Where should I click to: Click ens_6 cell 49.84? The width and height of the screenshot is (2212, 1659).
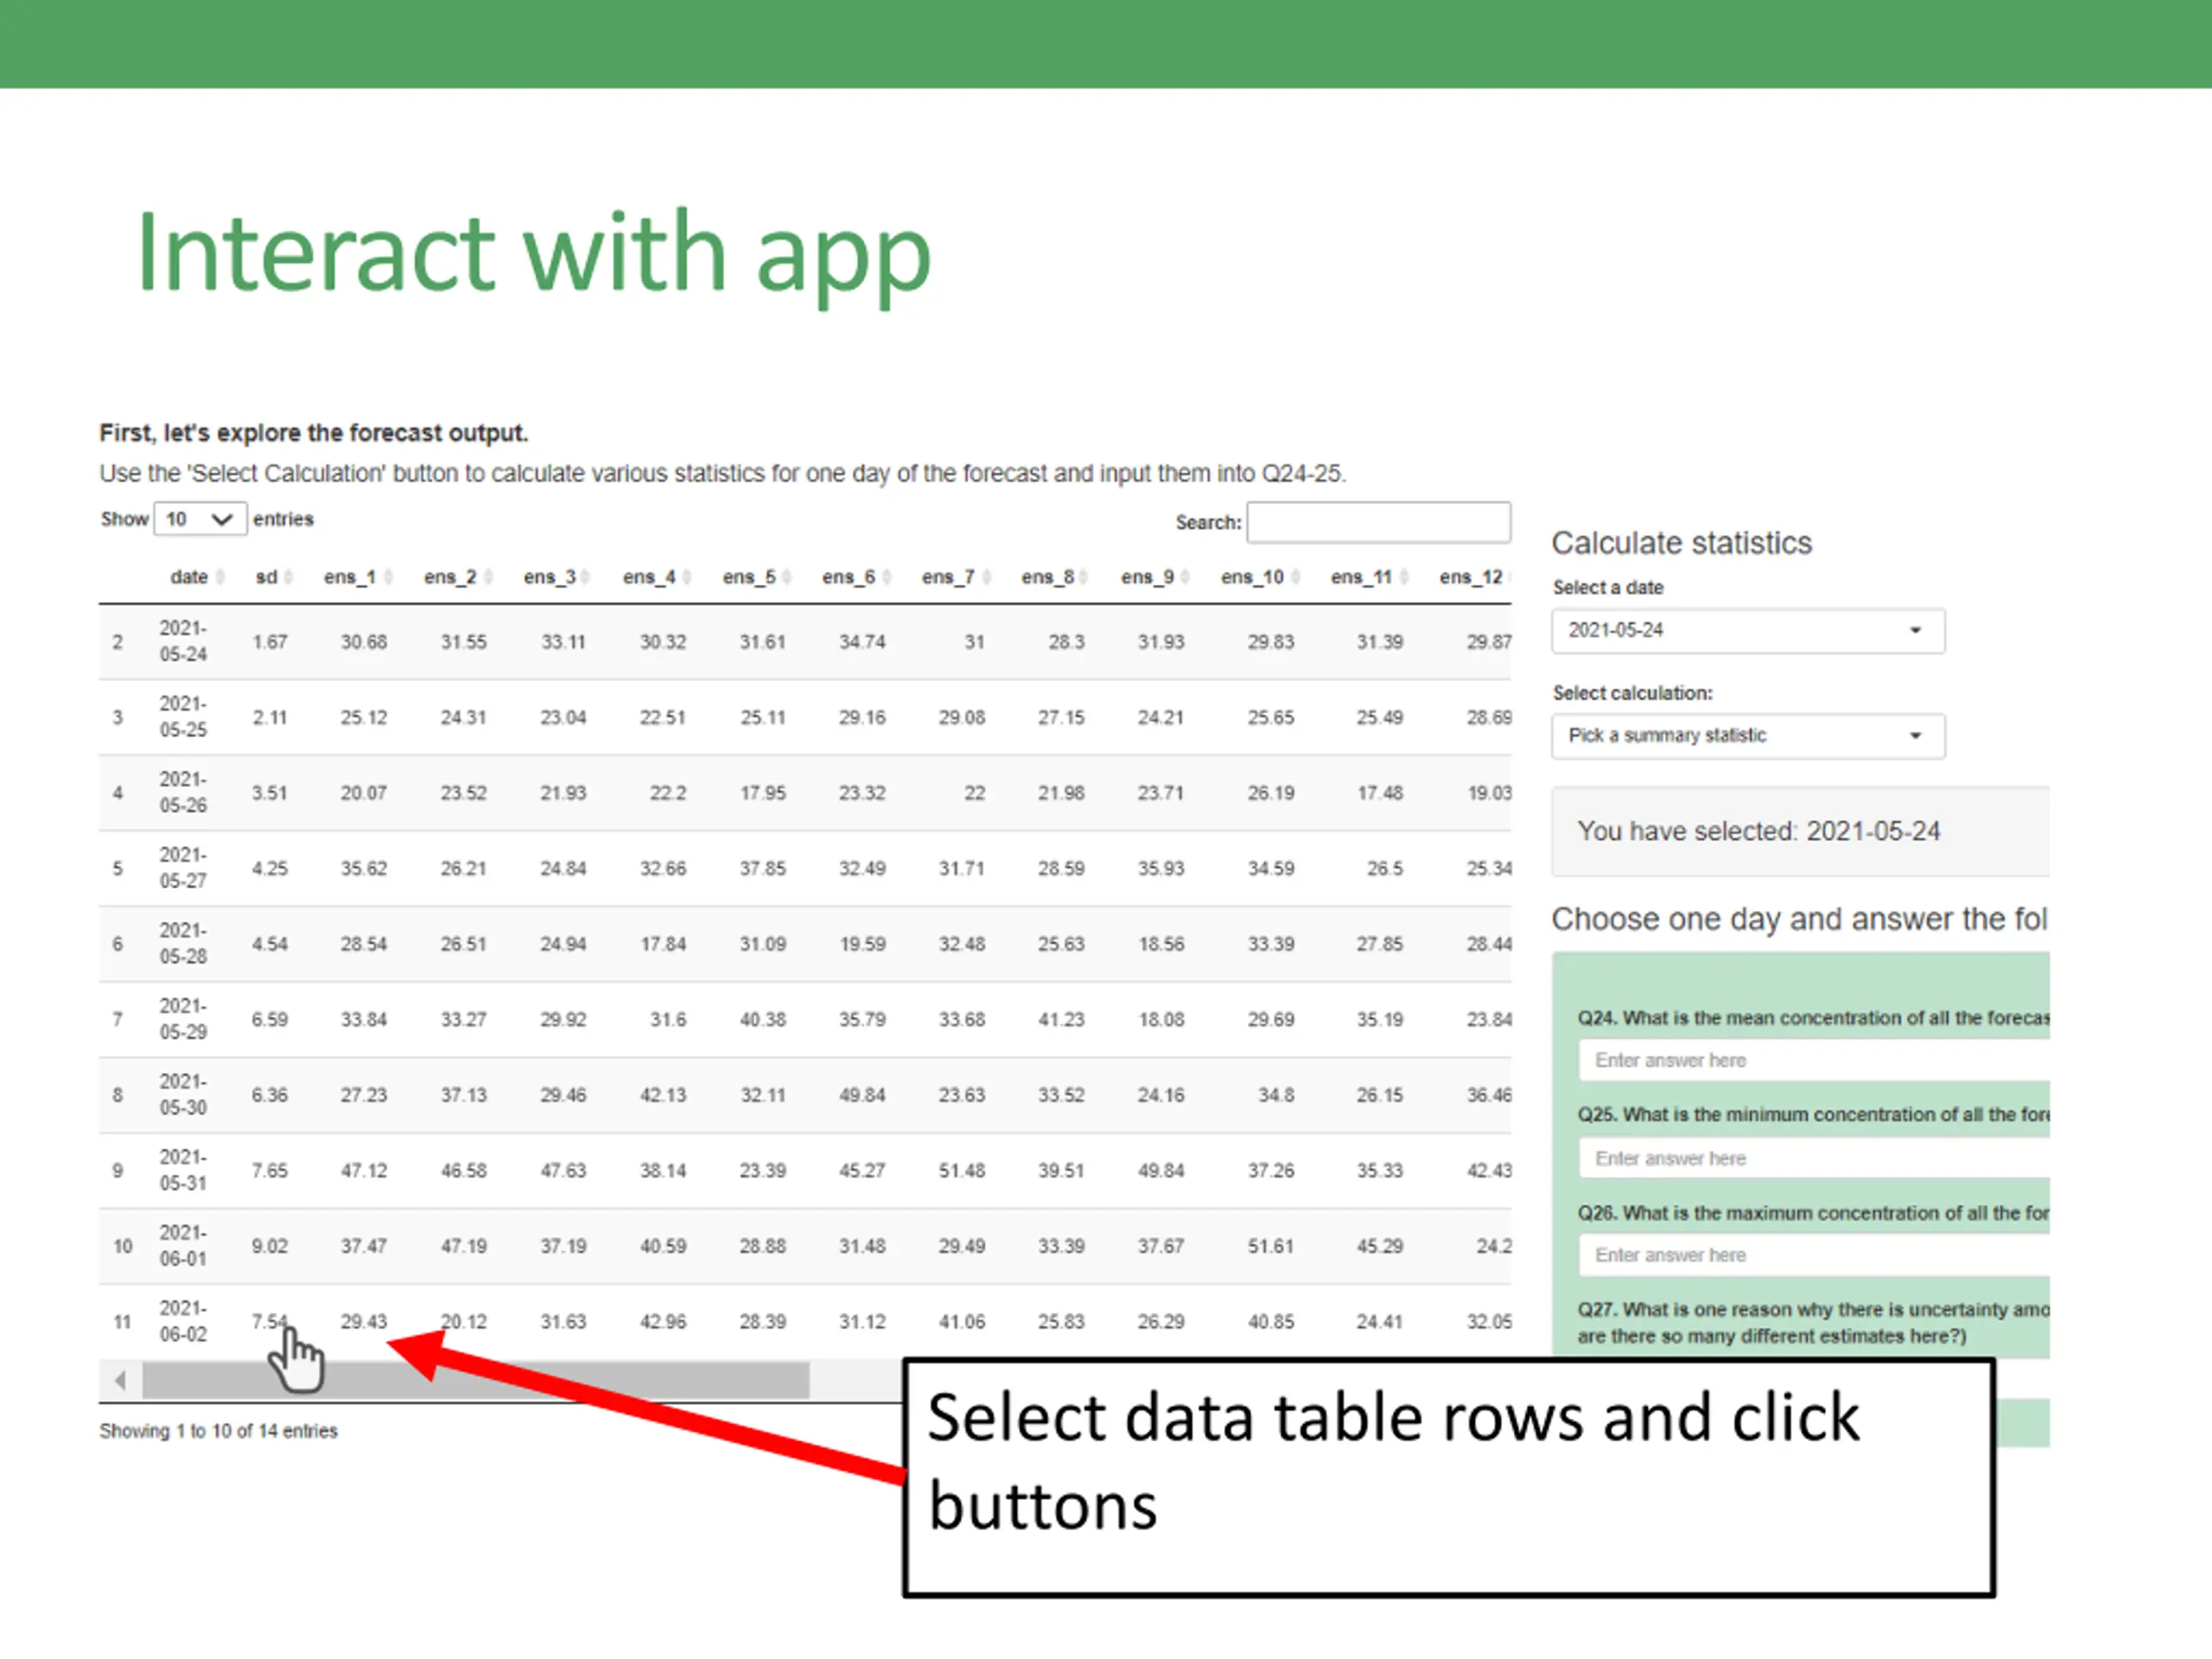[862, 1095]
